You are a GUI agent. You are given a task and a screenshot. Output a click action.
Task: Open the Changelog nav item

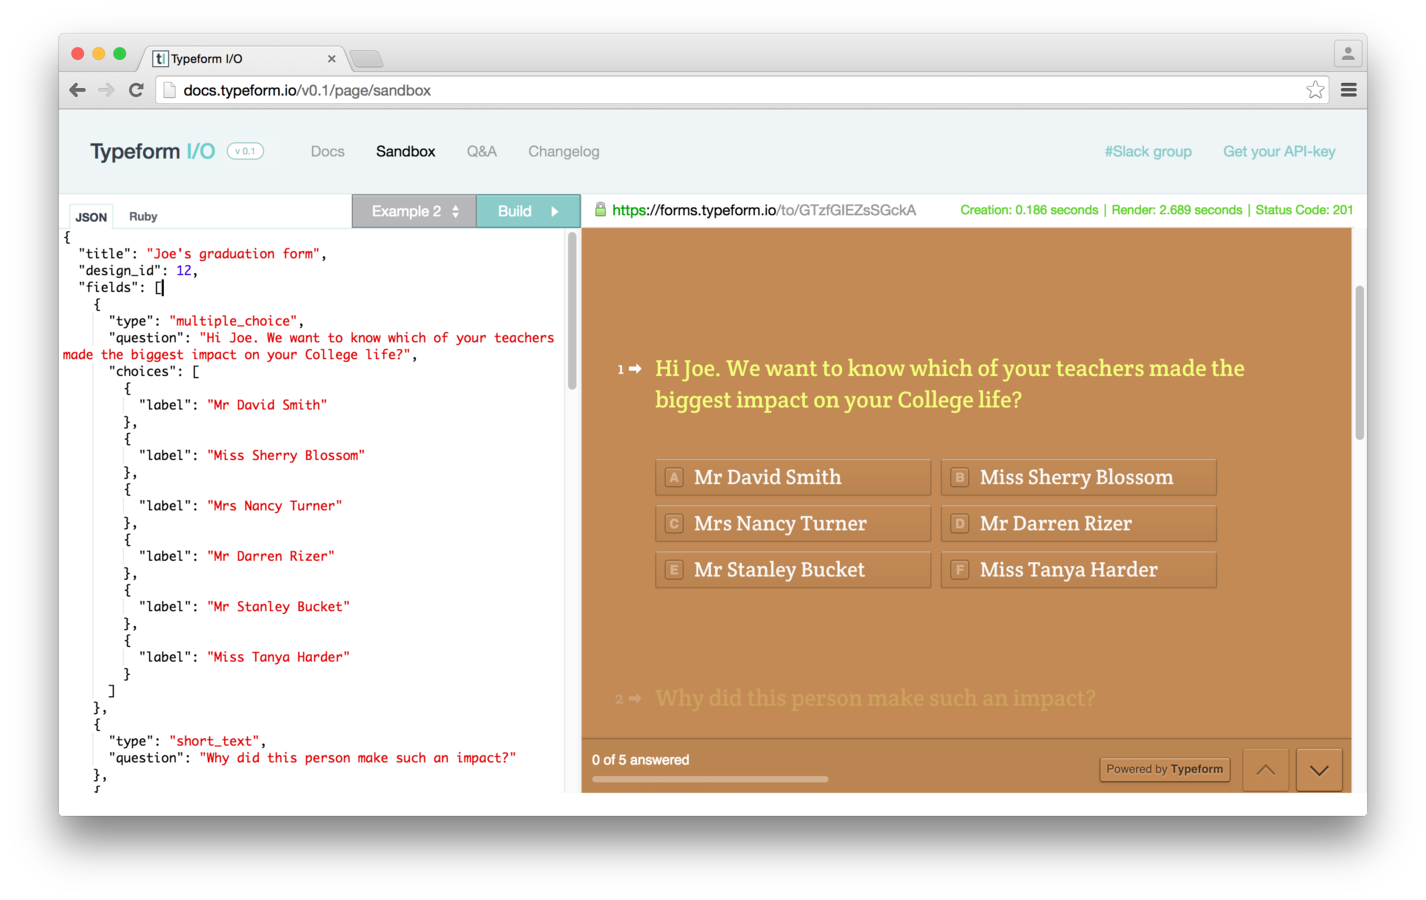tap(564, 152)
